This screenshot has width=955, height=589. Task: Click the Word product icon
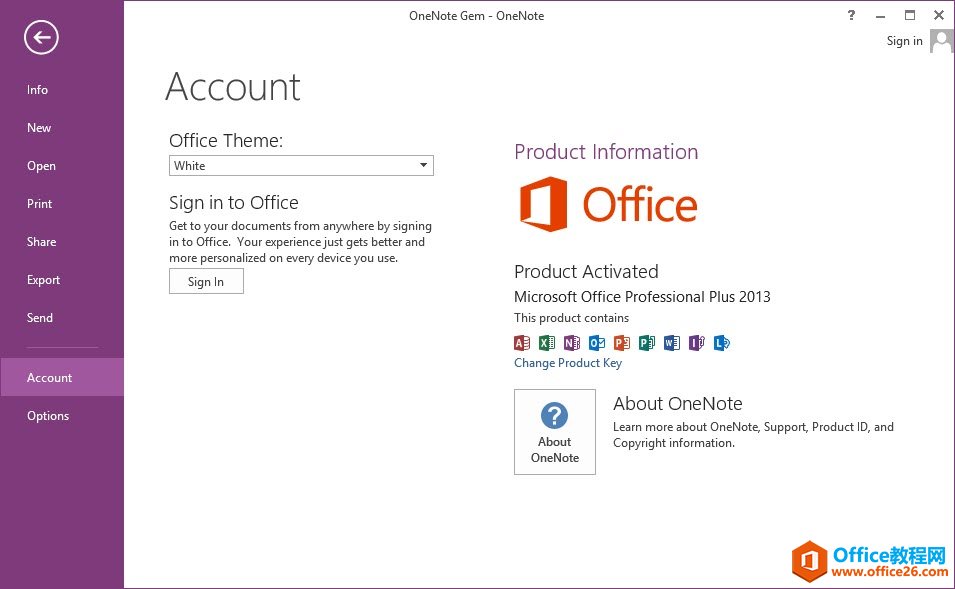672,343
